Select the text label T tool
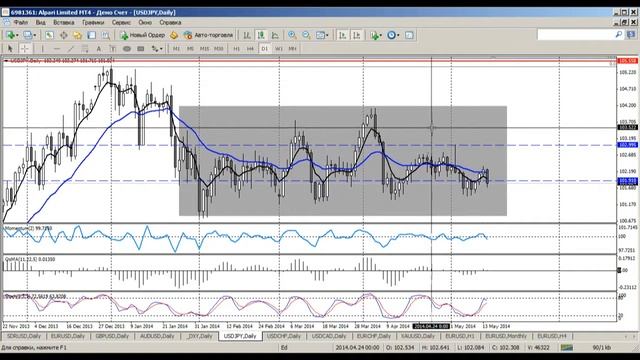This screenshot has width=640, height=360. 113,49
